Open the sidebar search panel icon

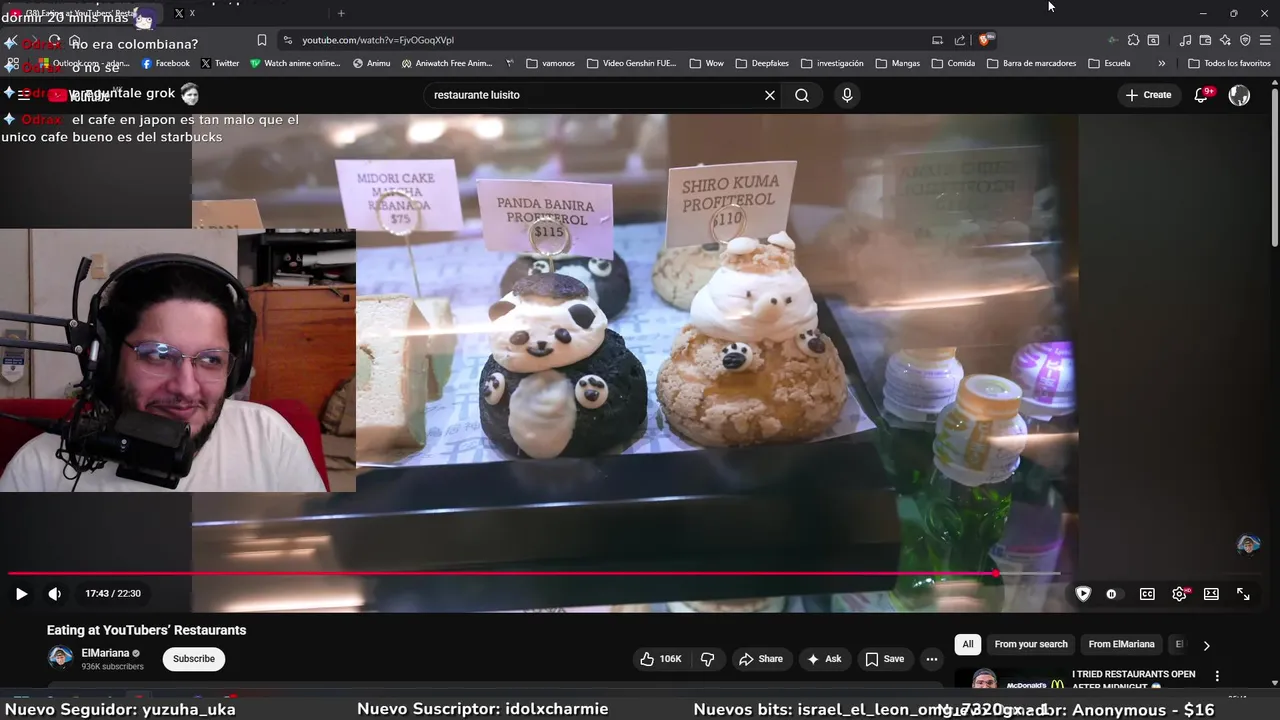coord(1153,40)
